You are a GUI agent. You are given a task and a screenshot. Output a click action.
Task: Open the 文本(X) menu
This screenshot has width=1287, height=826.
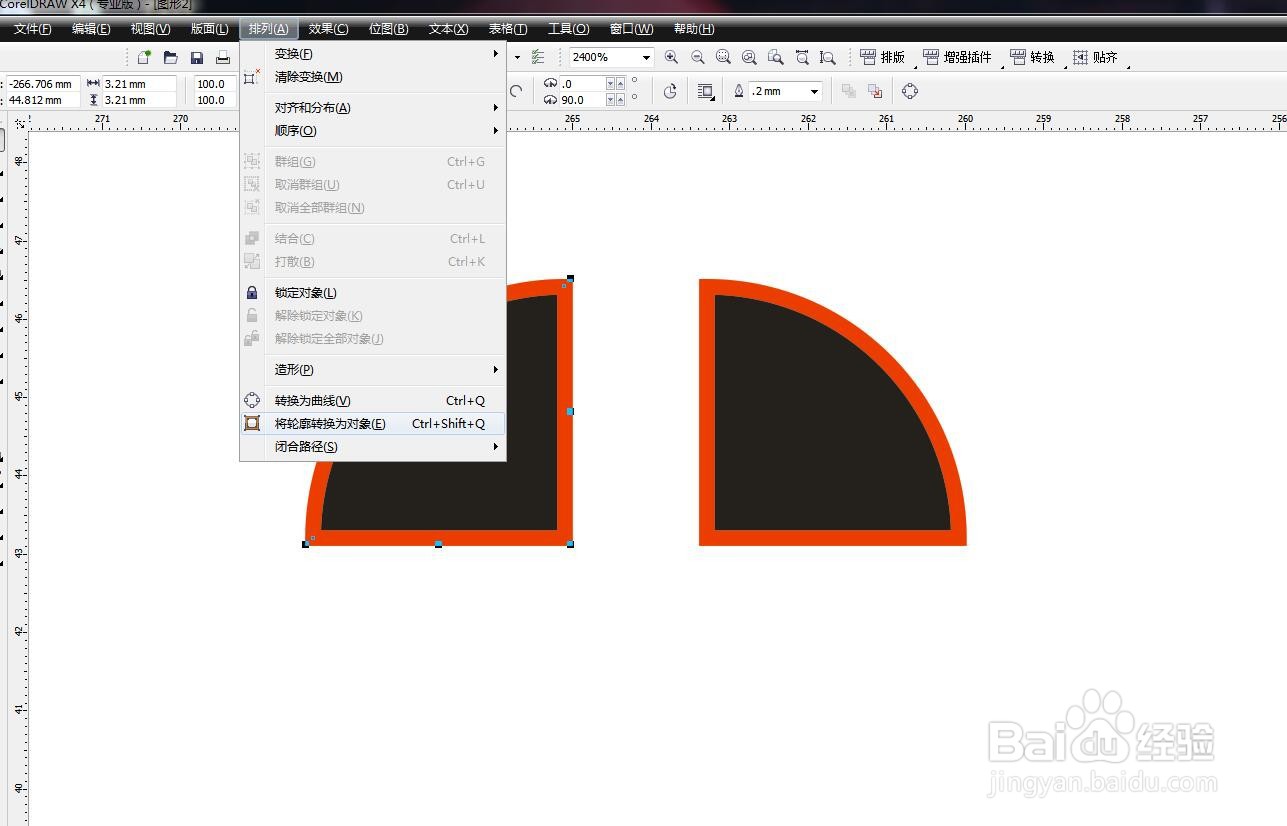449,29
